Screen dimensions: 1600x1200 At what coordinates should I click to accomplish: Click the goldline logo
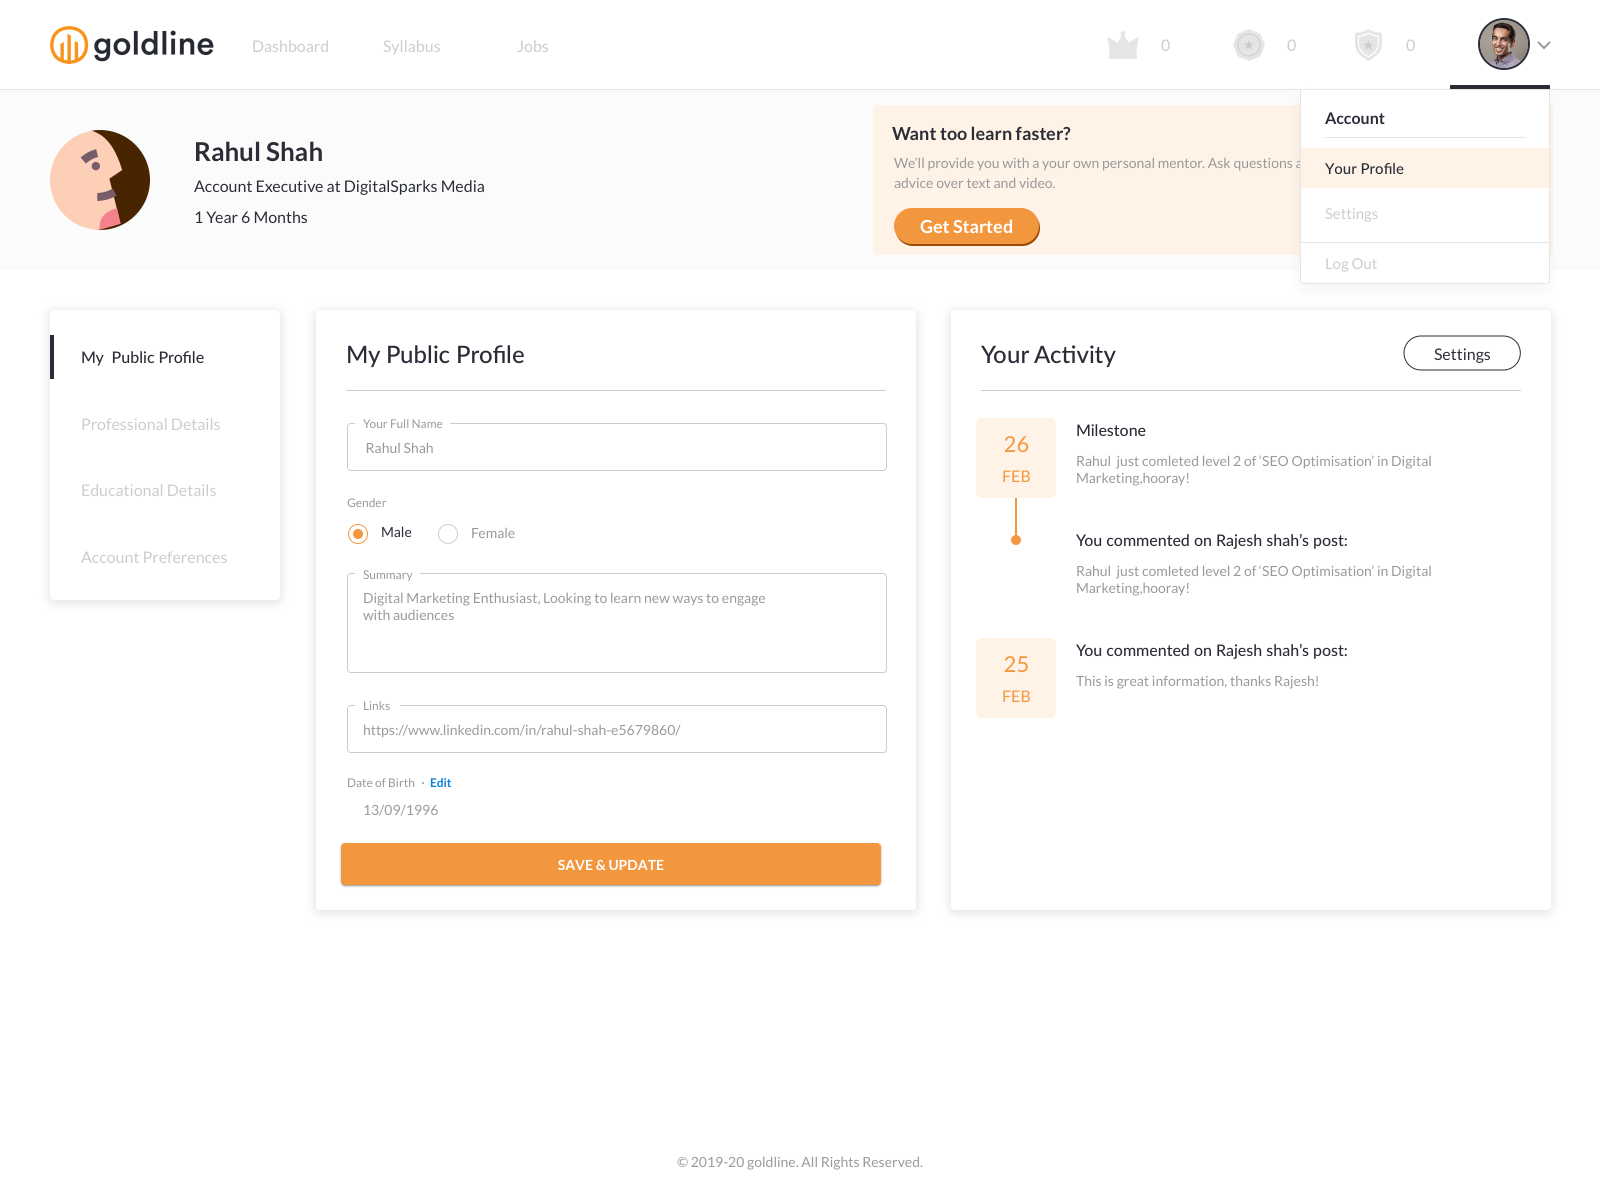point(131,44)
